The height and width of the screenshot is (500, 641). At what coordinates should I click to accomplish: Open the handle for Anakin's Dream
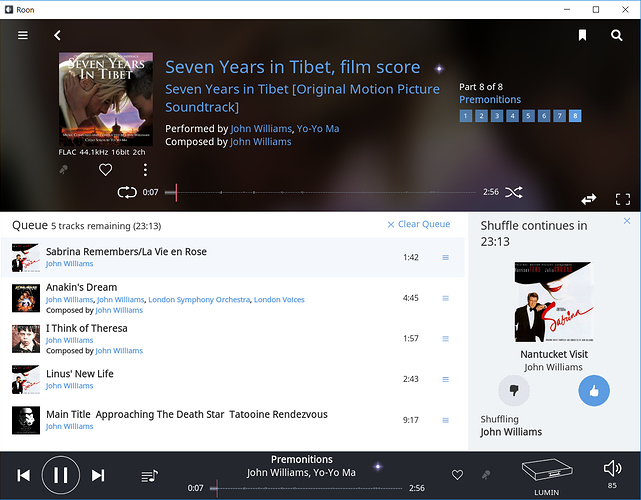click(x=446, y=298)
